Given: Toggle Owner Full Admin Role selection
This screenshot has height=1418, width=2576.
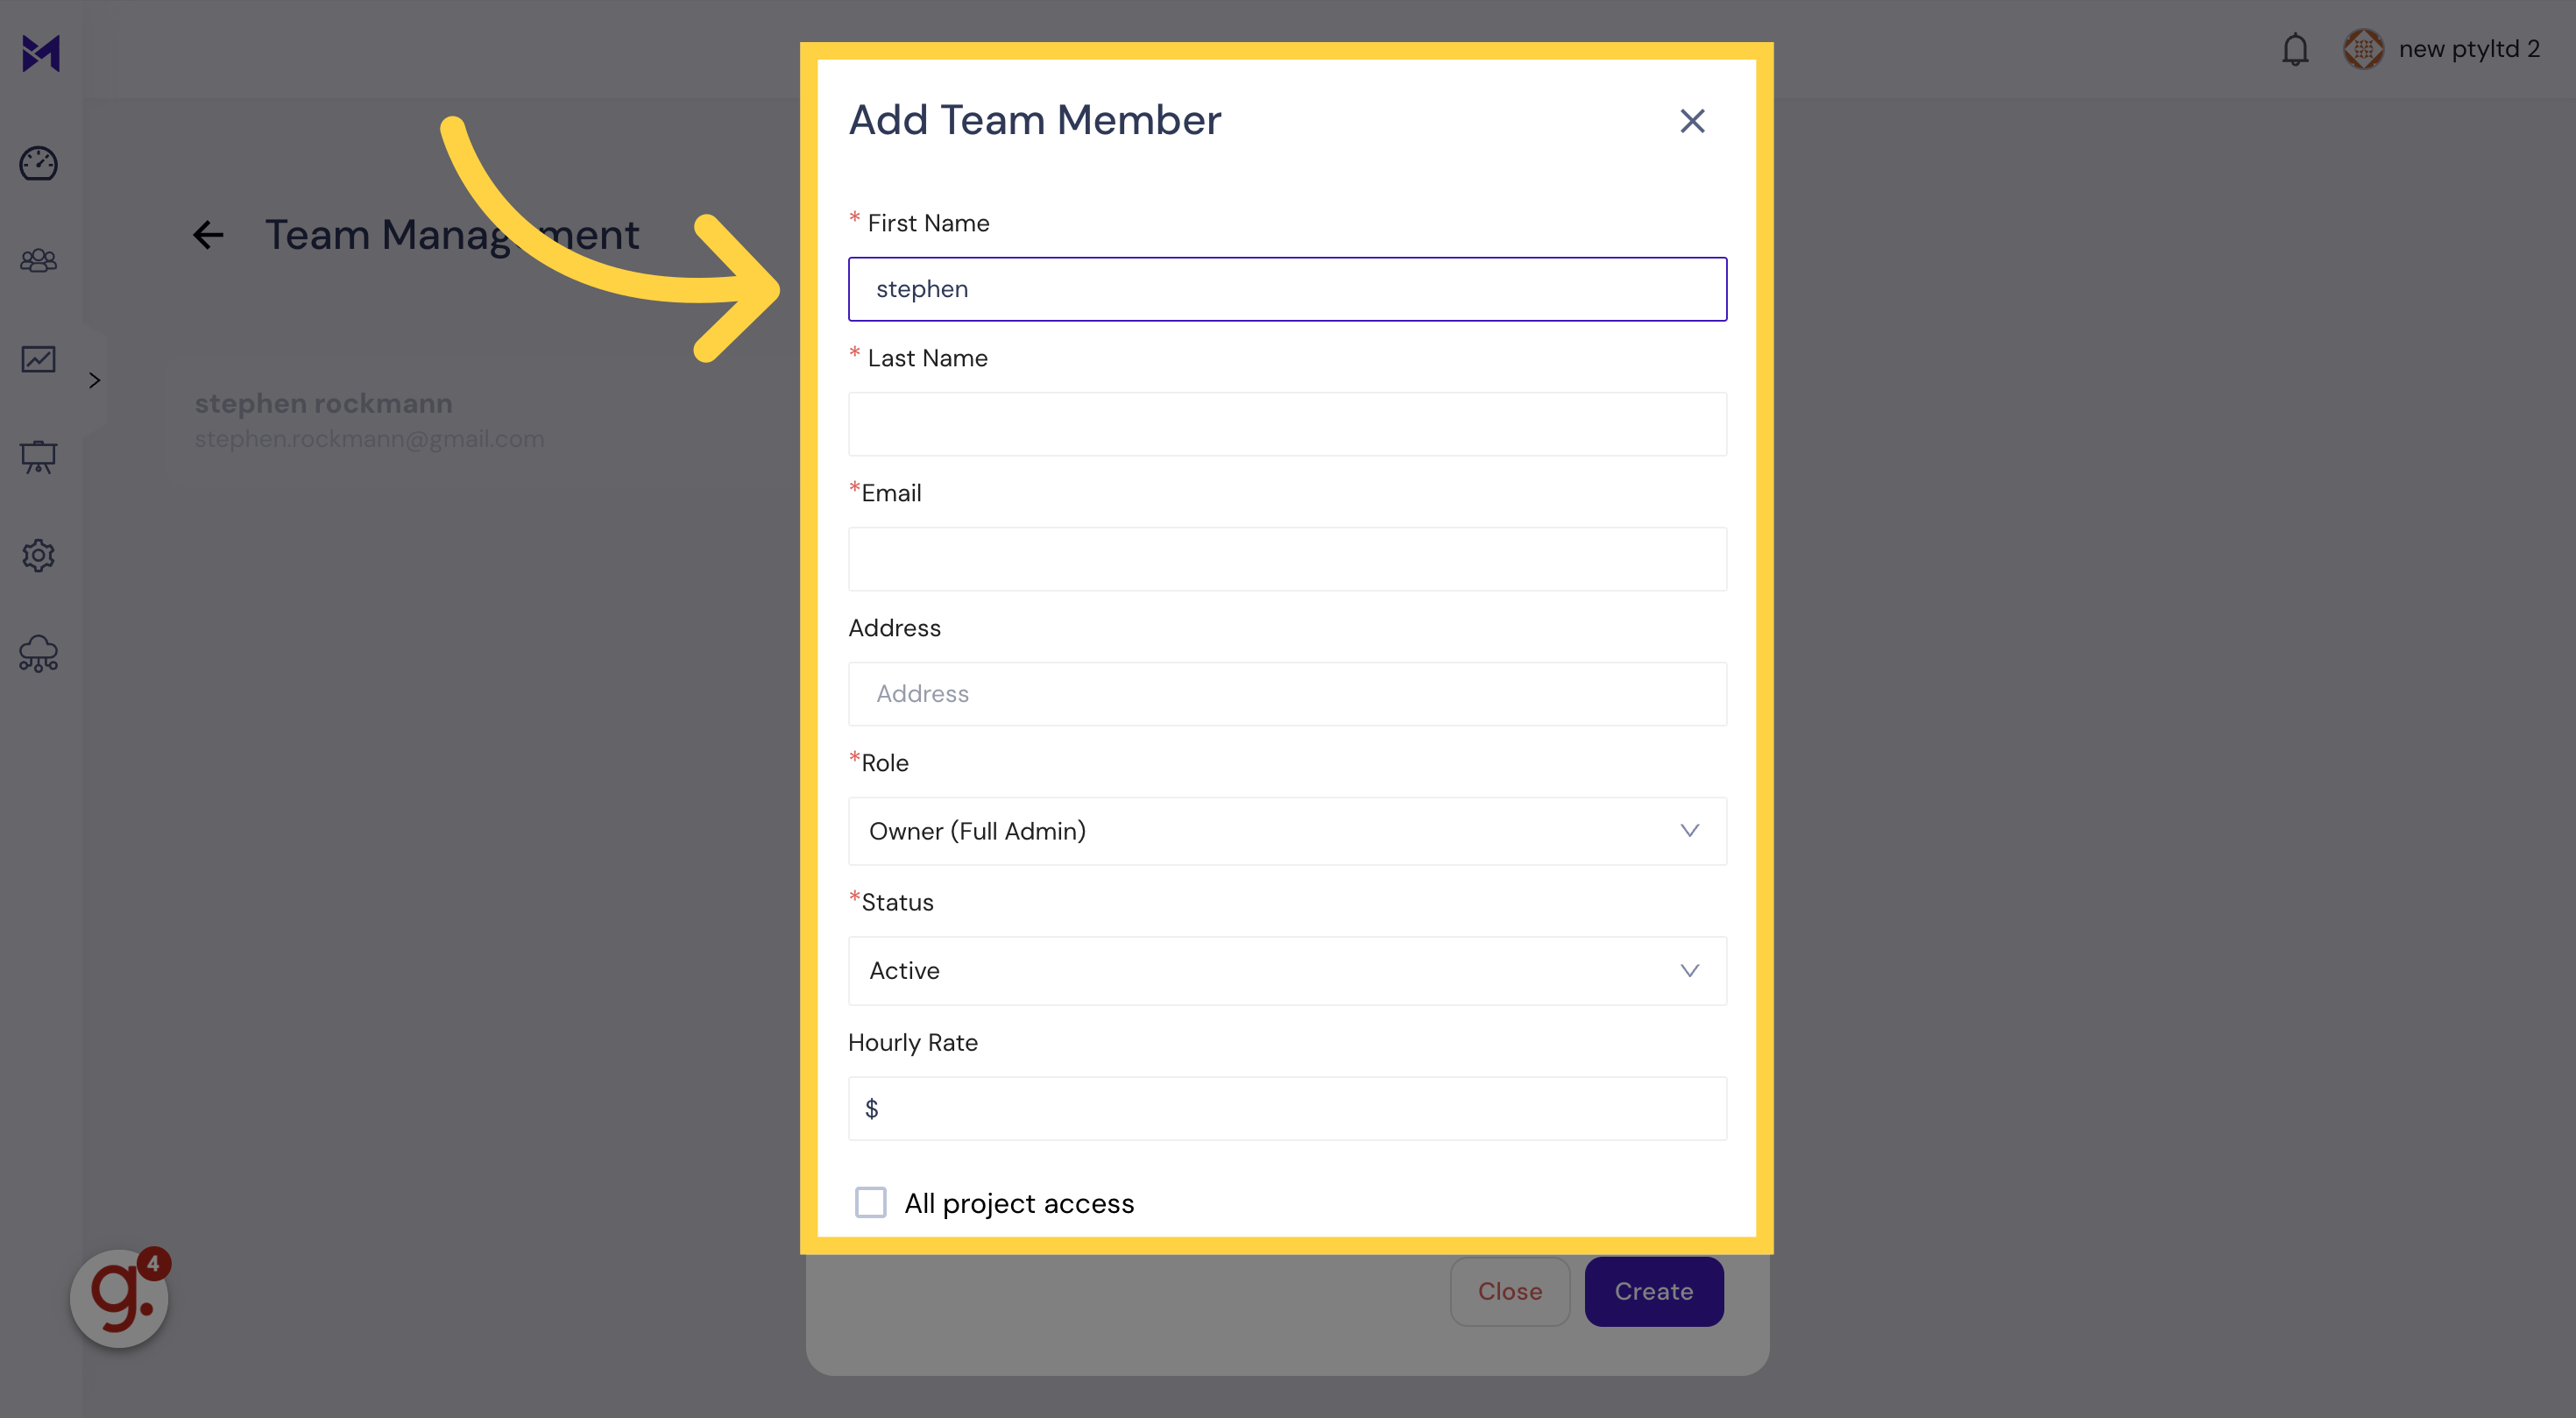Looking at the screenshot, I should [x=1288, y=829].
